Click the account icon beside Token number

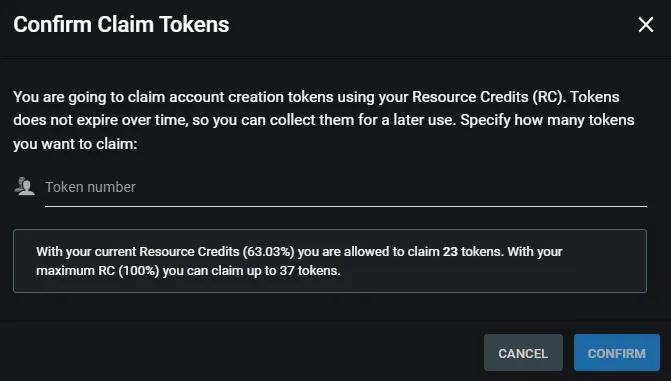click(x=24, y=187)
